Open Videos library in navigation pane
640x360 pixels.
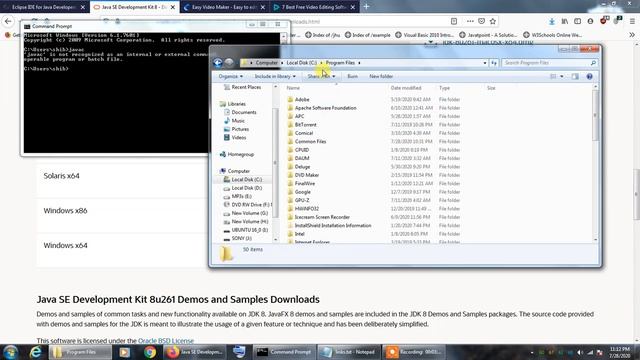(239, 138)
